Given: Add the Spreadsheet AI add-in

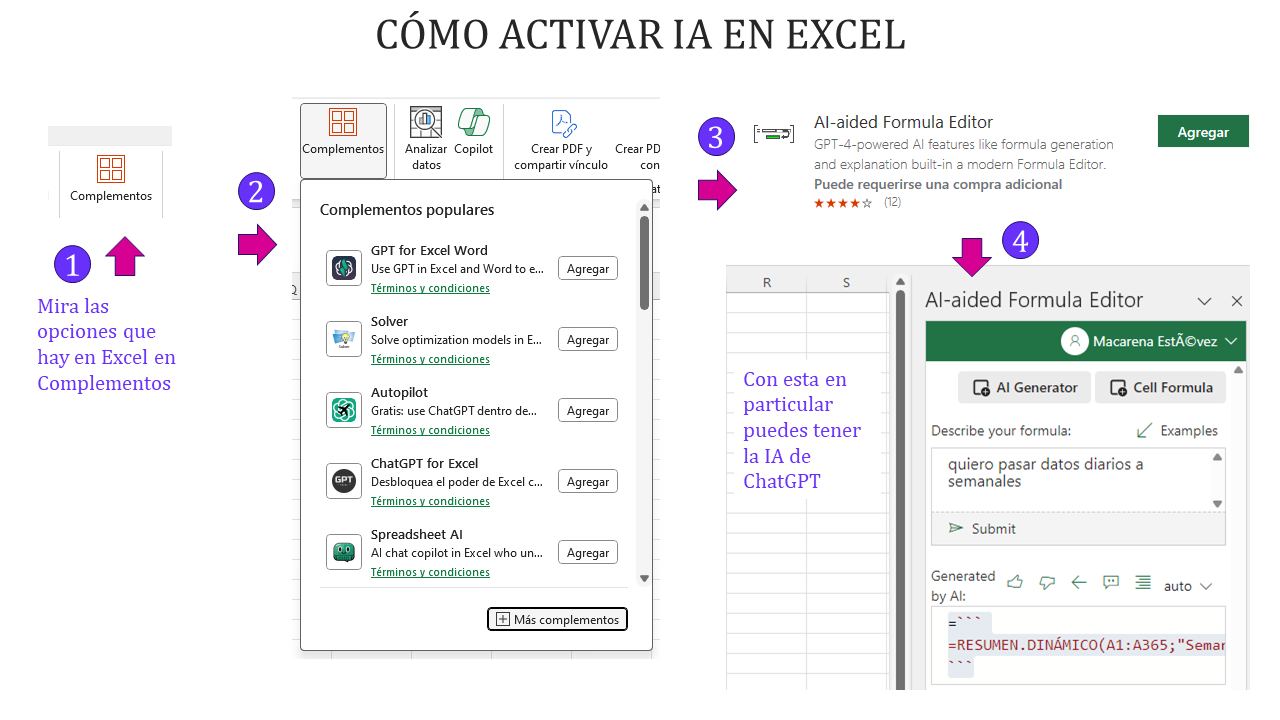Looking at the screenshot, I should coord(588,552).
